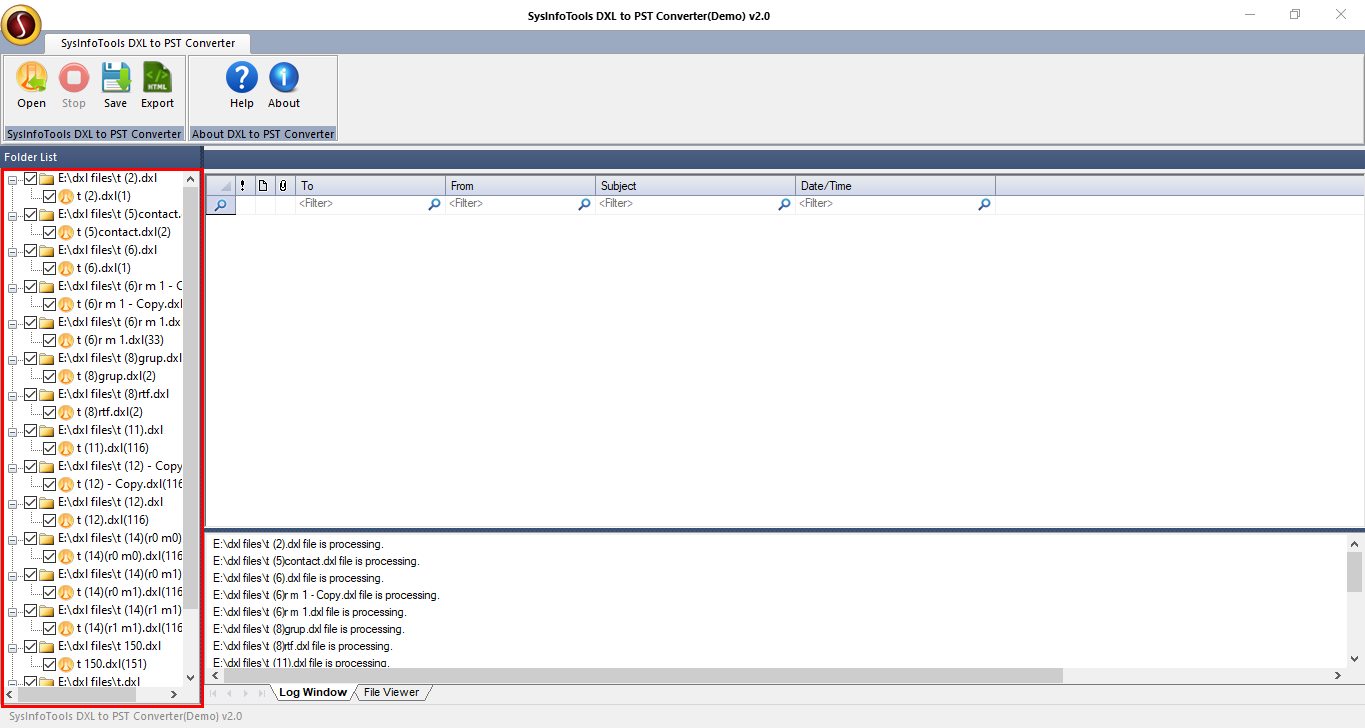This screenshot has width=1365, height=728.
Task: Click the Stop toolbar icon
Action: [74, 78]
